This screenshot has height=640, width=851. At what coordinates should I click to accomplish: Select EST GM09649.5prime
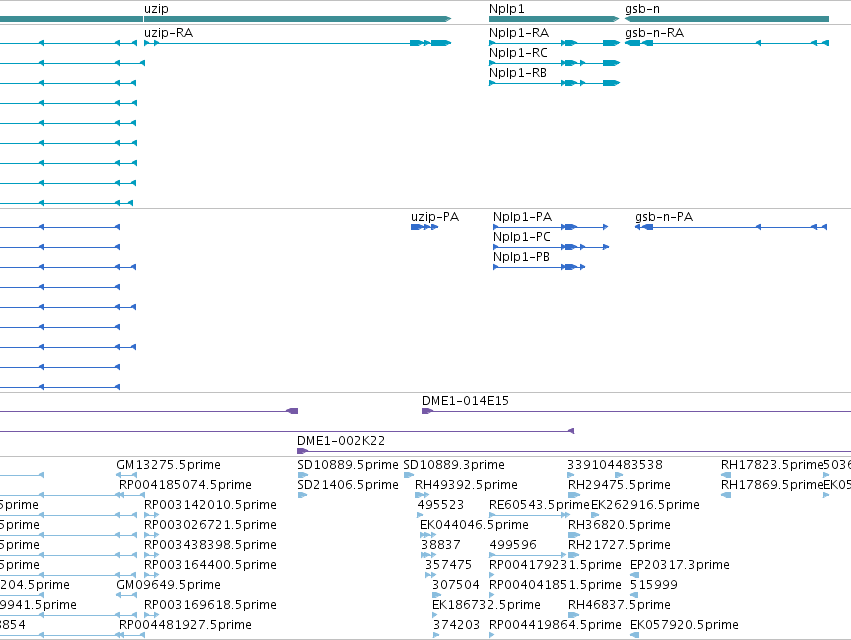[168, 585]
